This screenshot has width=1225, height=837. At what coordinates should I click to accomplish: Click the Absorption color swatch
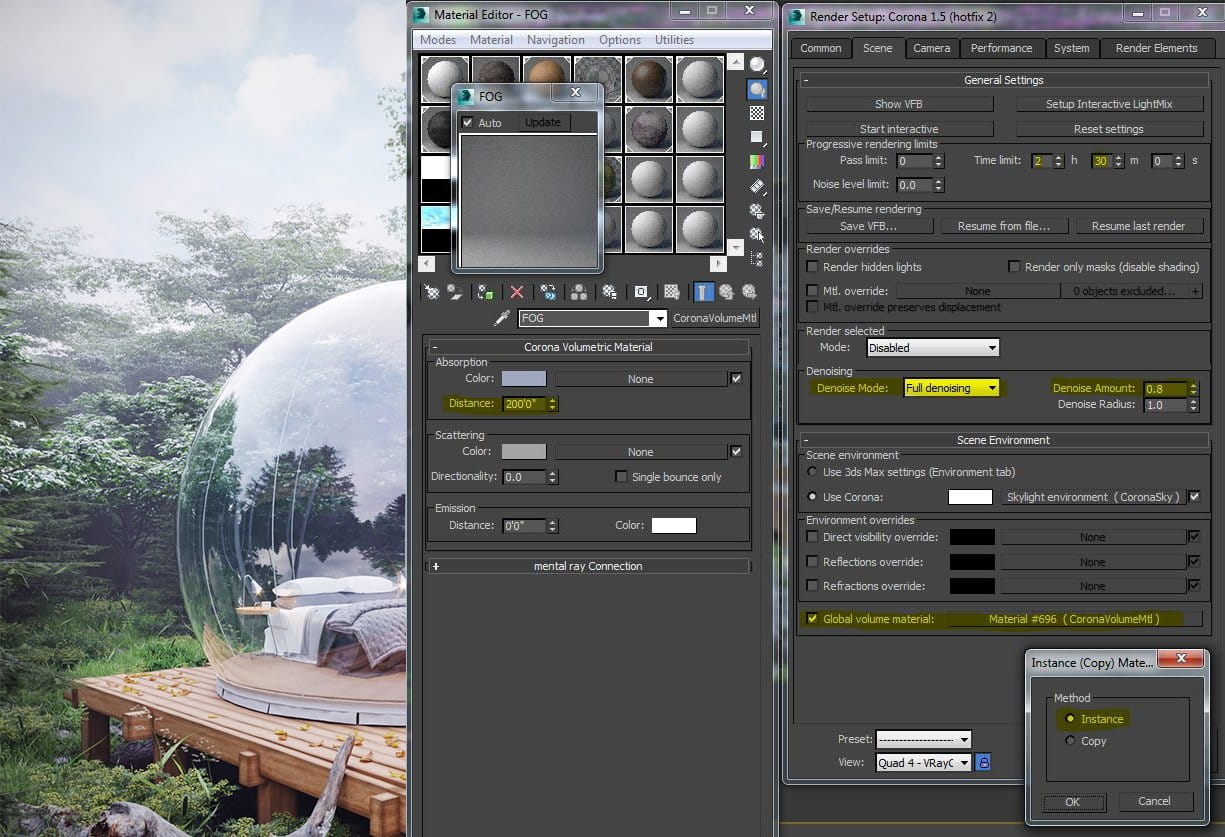[524, 379]
